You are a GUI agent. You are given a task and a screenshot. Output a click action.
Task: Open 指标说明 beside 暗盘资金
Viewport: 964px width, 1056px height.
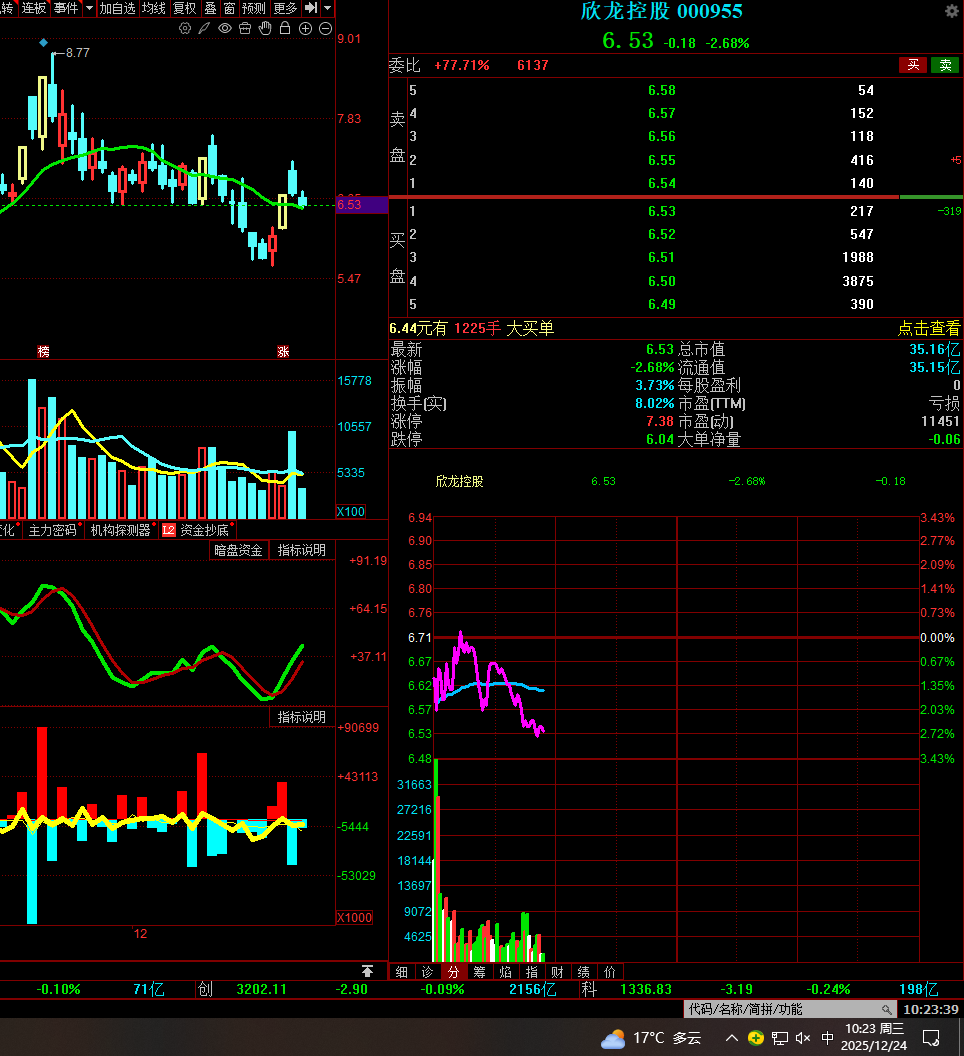pyautogui.click(x=302, y=550)
